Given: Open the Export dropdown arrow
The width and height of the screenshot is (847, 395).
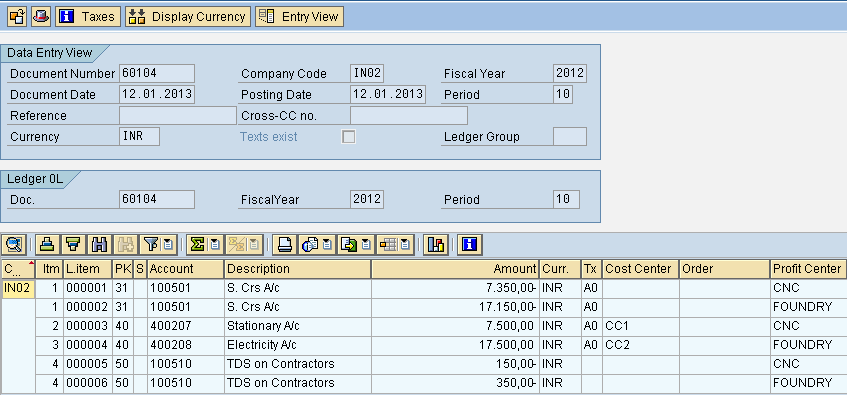Looking at the screenshot, I should click(366, 245).
